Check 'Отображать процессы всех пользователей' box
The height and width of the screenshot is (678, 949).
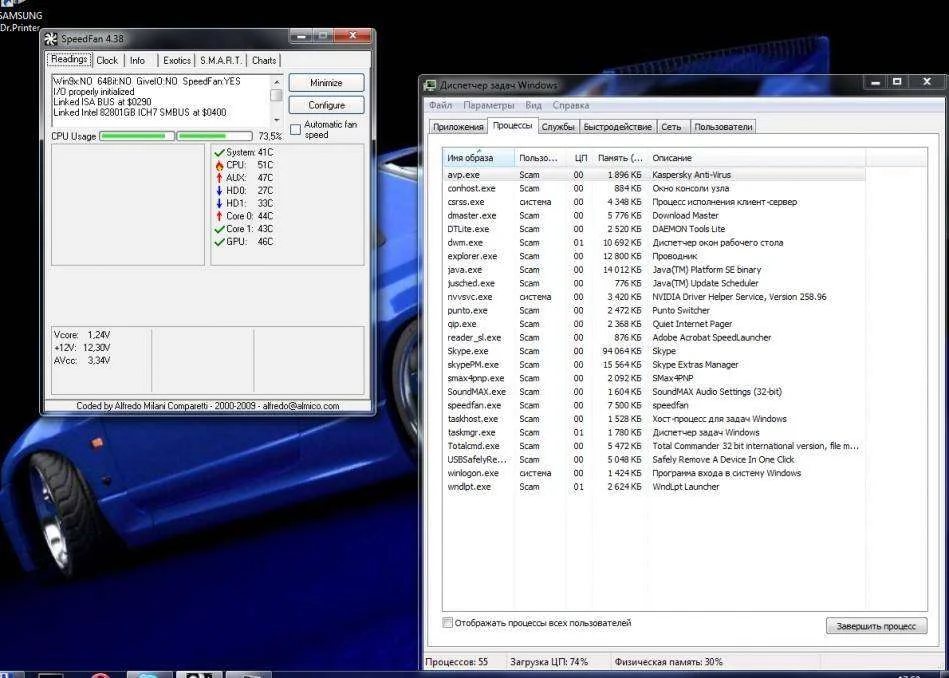(x=448, y=623)
